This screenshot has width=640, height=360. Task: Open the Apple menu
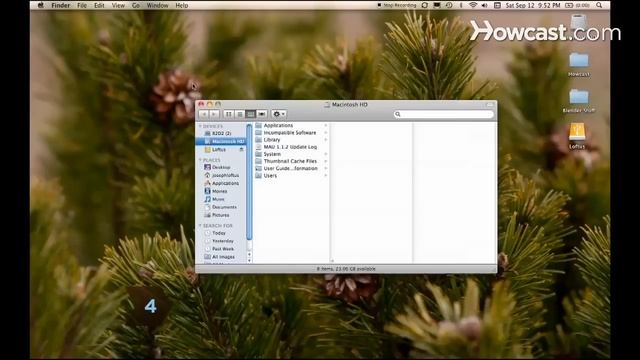click(40, 5)
